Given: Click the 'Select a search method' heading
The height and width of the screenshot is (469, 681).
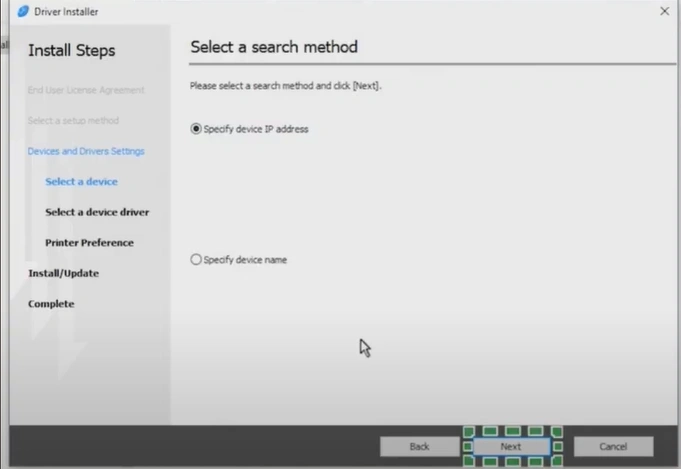Looking at the screenshot, I should click(x=273, y=47).
